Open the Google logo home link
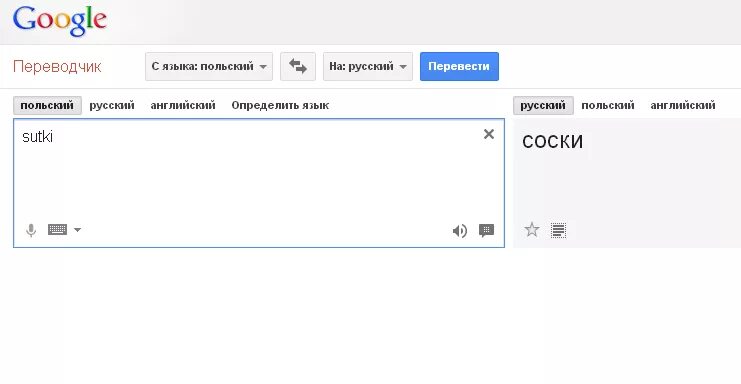Viewport: 741px width, 384px height. point(60,21)
